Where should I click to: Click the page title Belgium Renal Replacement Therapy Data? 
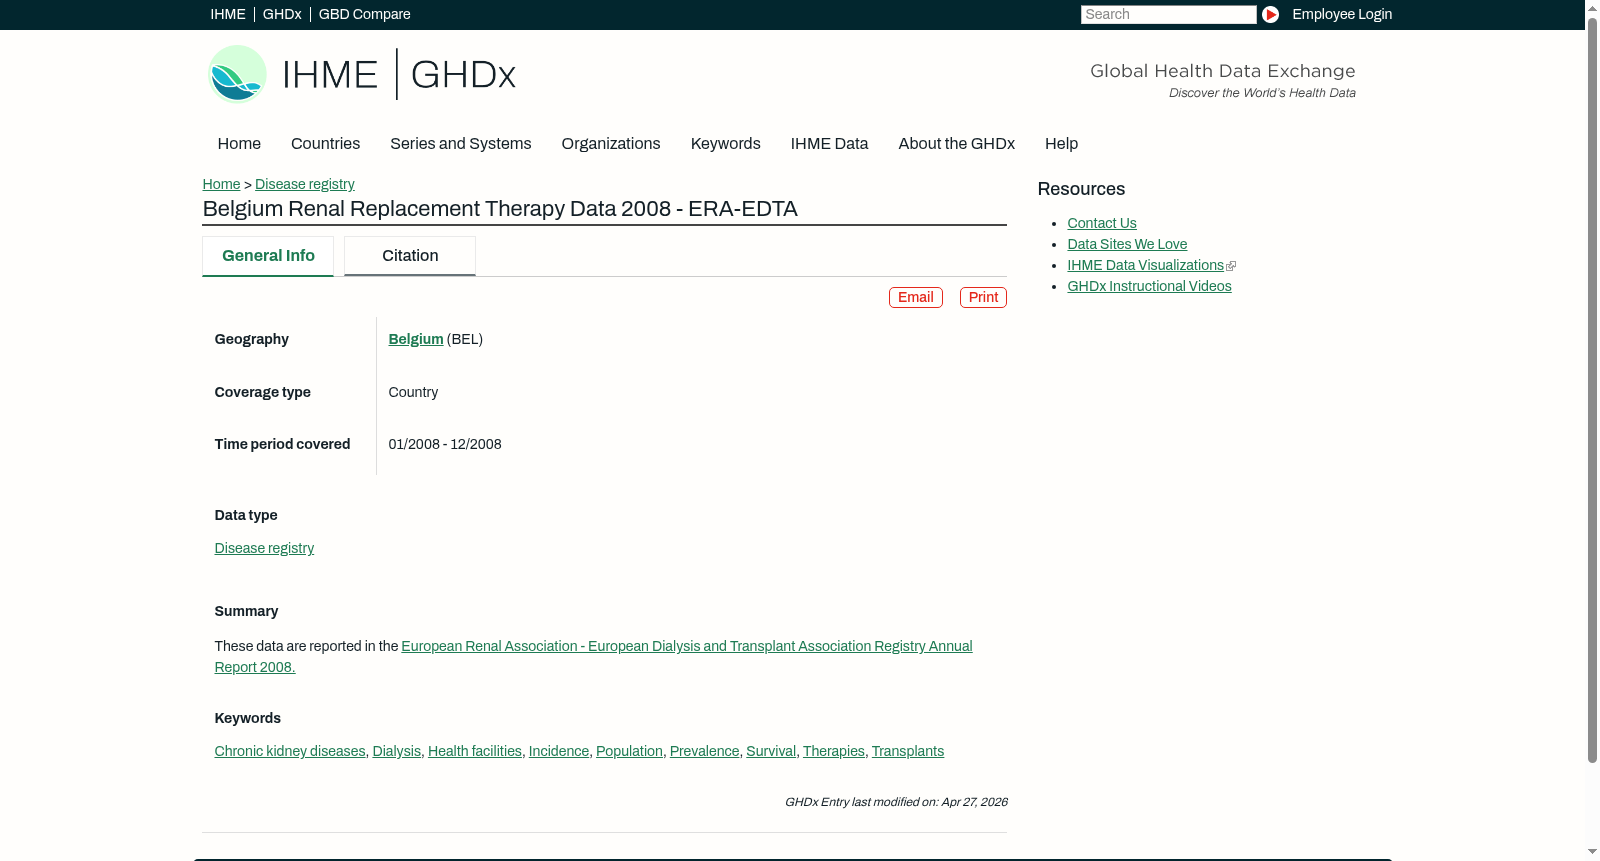pyautogui.click(x=500, y=209)
